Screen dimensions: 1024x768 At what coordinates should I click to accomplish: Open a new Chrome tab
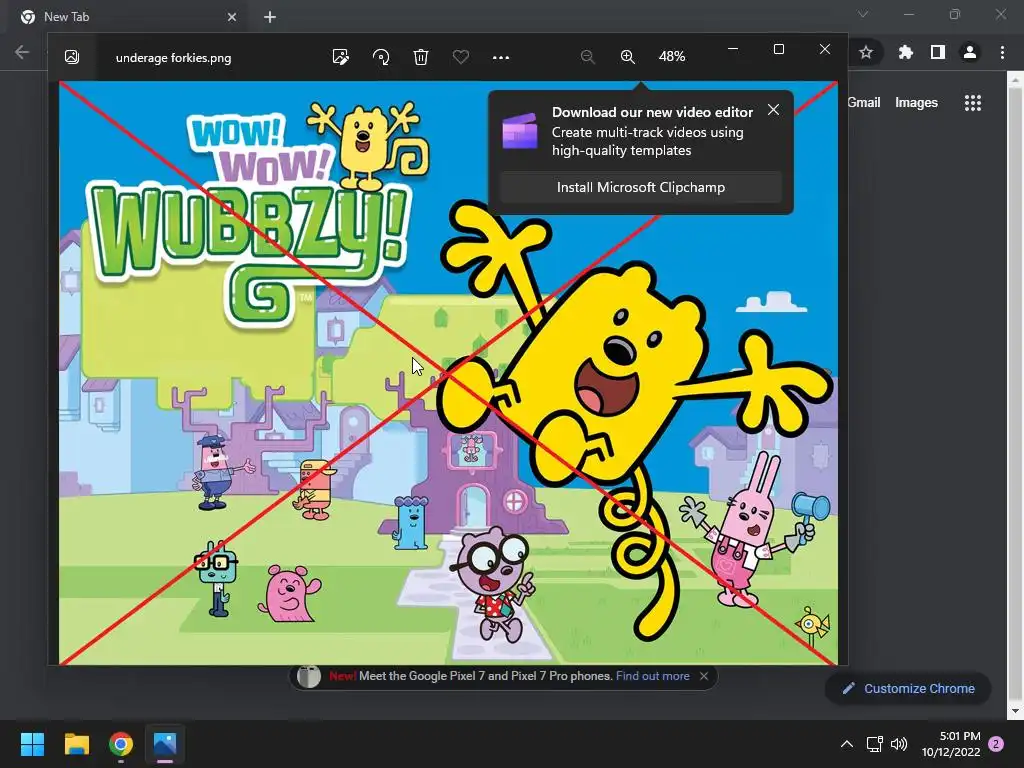[270, 17]
